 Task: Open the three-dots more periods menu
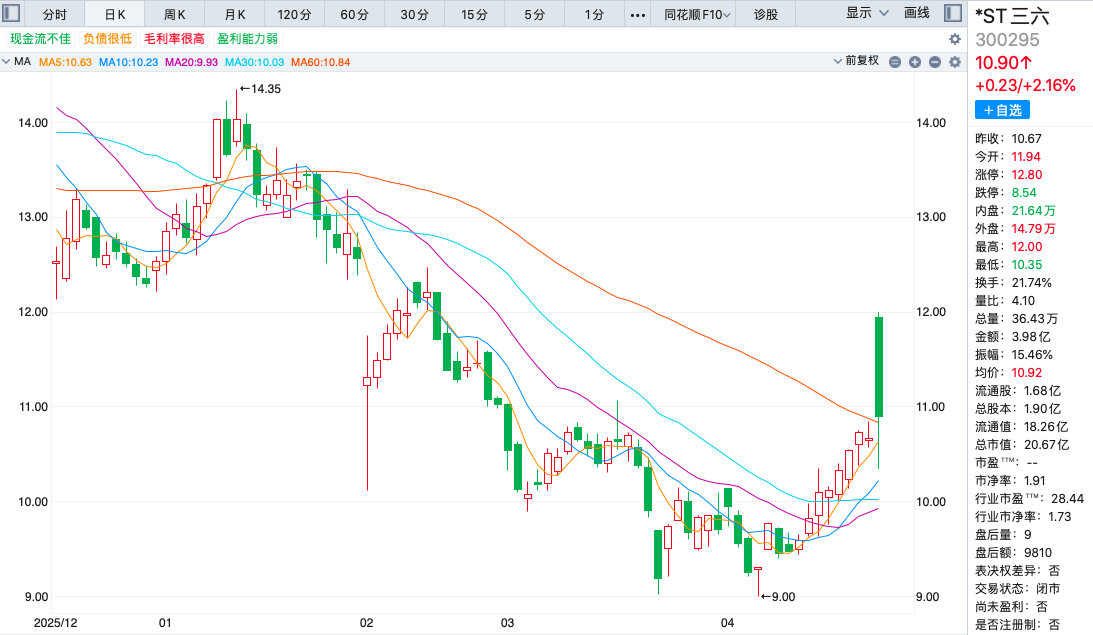click(x=638, y=14)
